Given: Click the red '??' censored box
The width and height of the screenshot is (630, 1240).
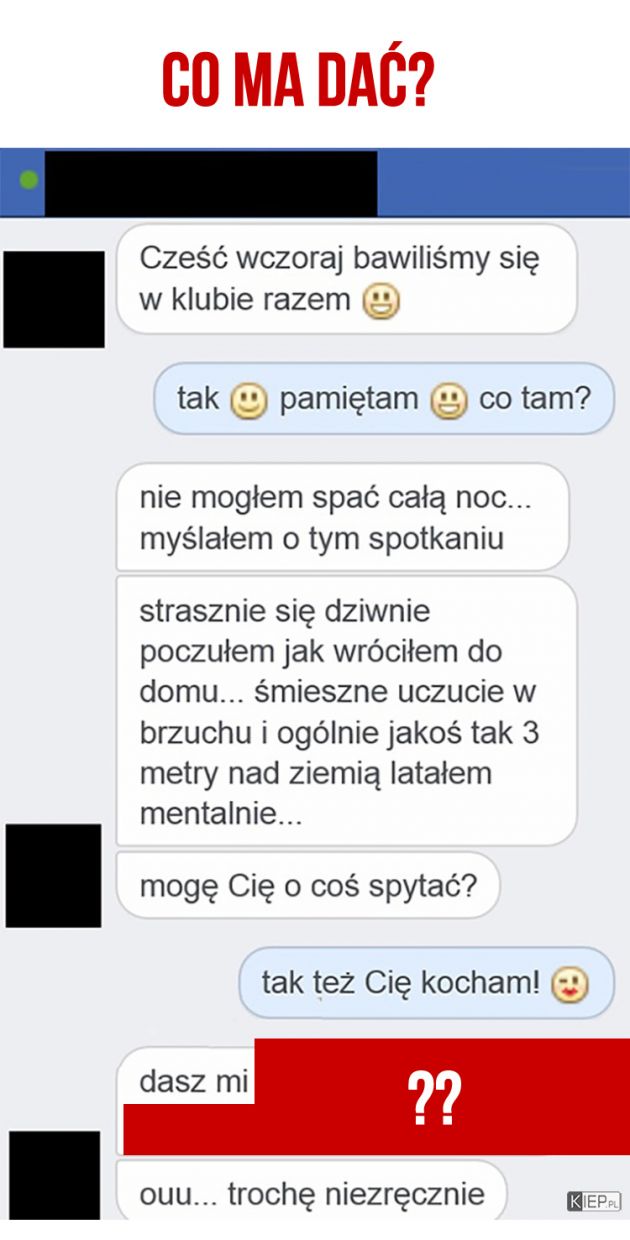Looking at the screenshot, I should coord(433,1097).
